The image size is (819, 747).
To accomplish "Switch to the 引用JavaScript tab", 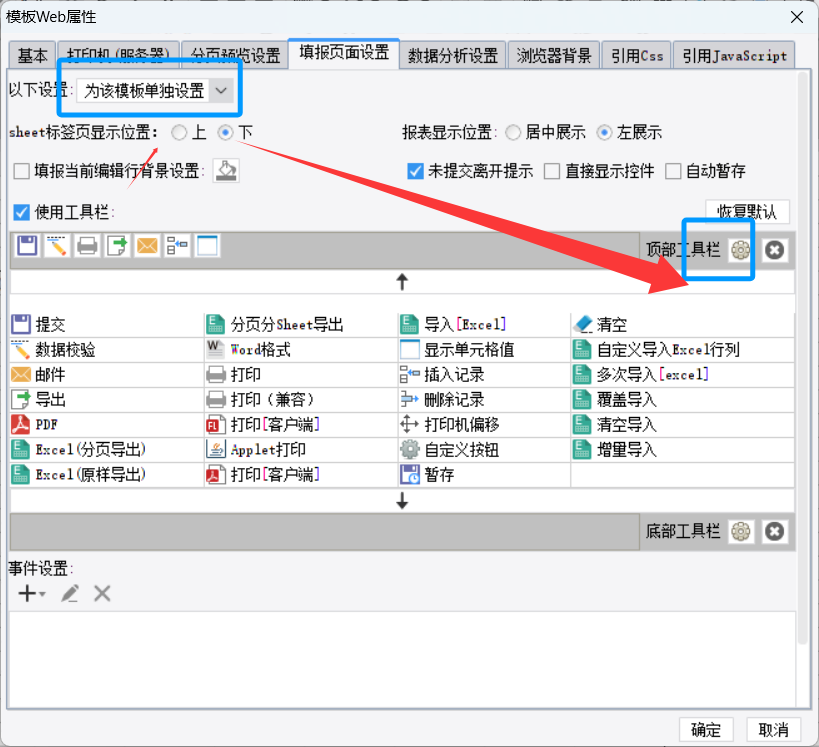I will click(734, 55).
